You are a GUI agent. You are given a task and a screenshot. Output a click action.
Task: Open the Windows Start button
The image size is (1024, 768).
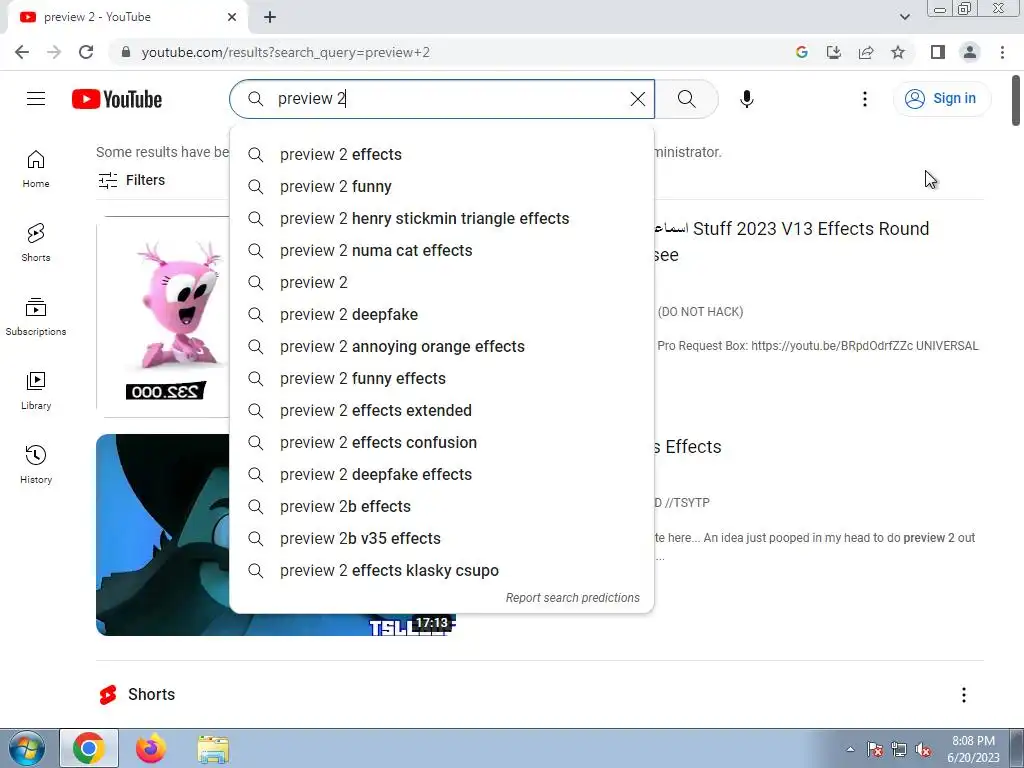coord(27,748)
